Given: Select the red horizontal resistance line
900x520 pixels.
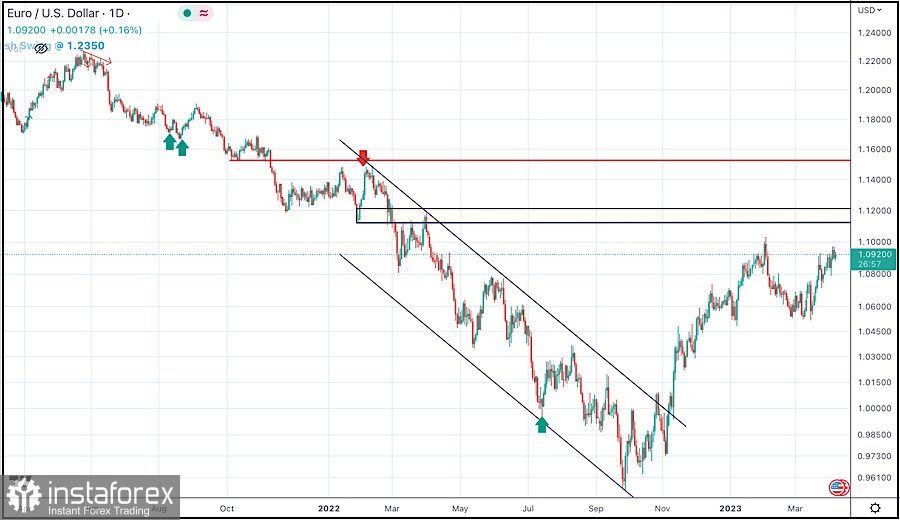Looking at the screenshot, I should [x=540, y=160].
